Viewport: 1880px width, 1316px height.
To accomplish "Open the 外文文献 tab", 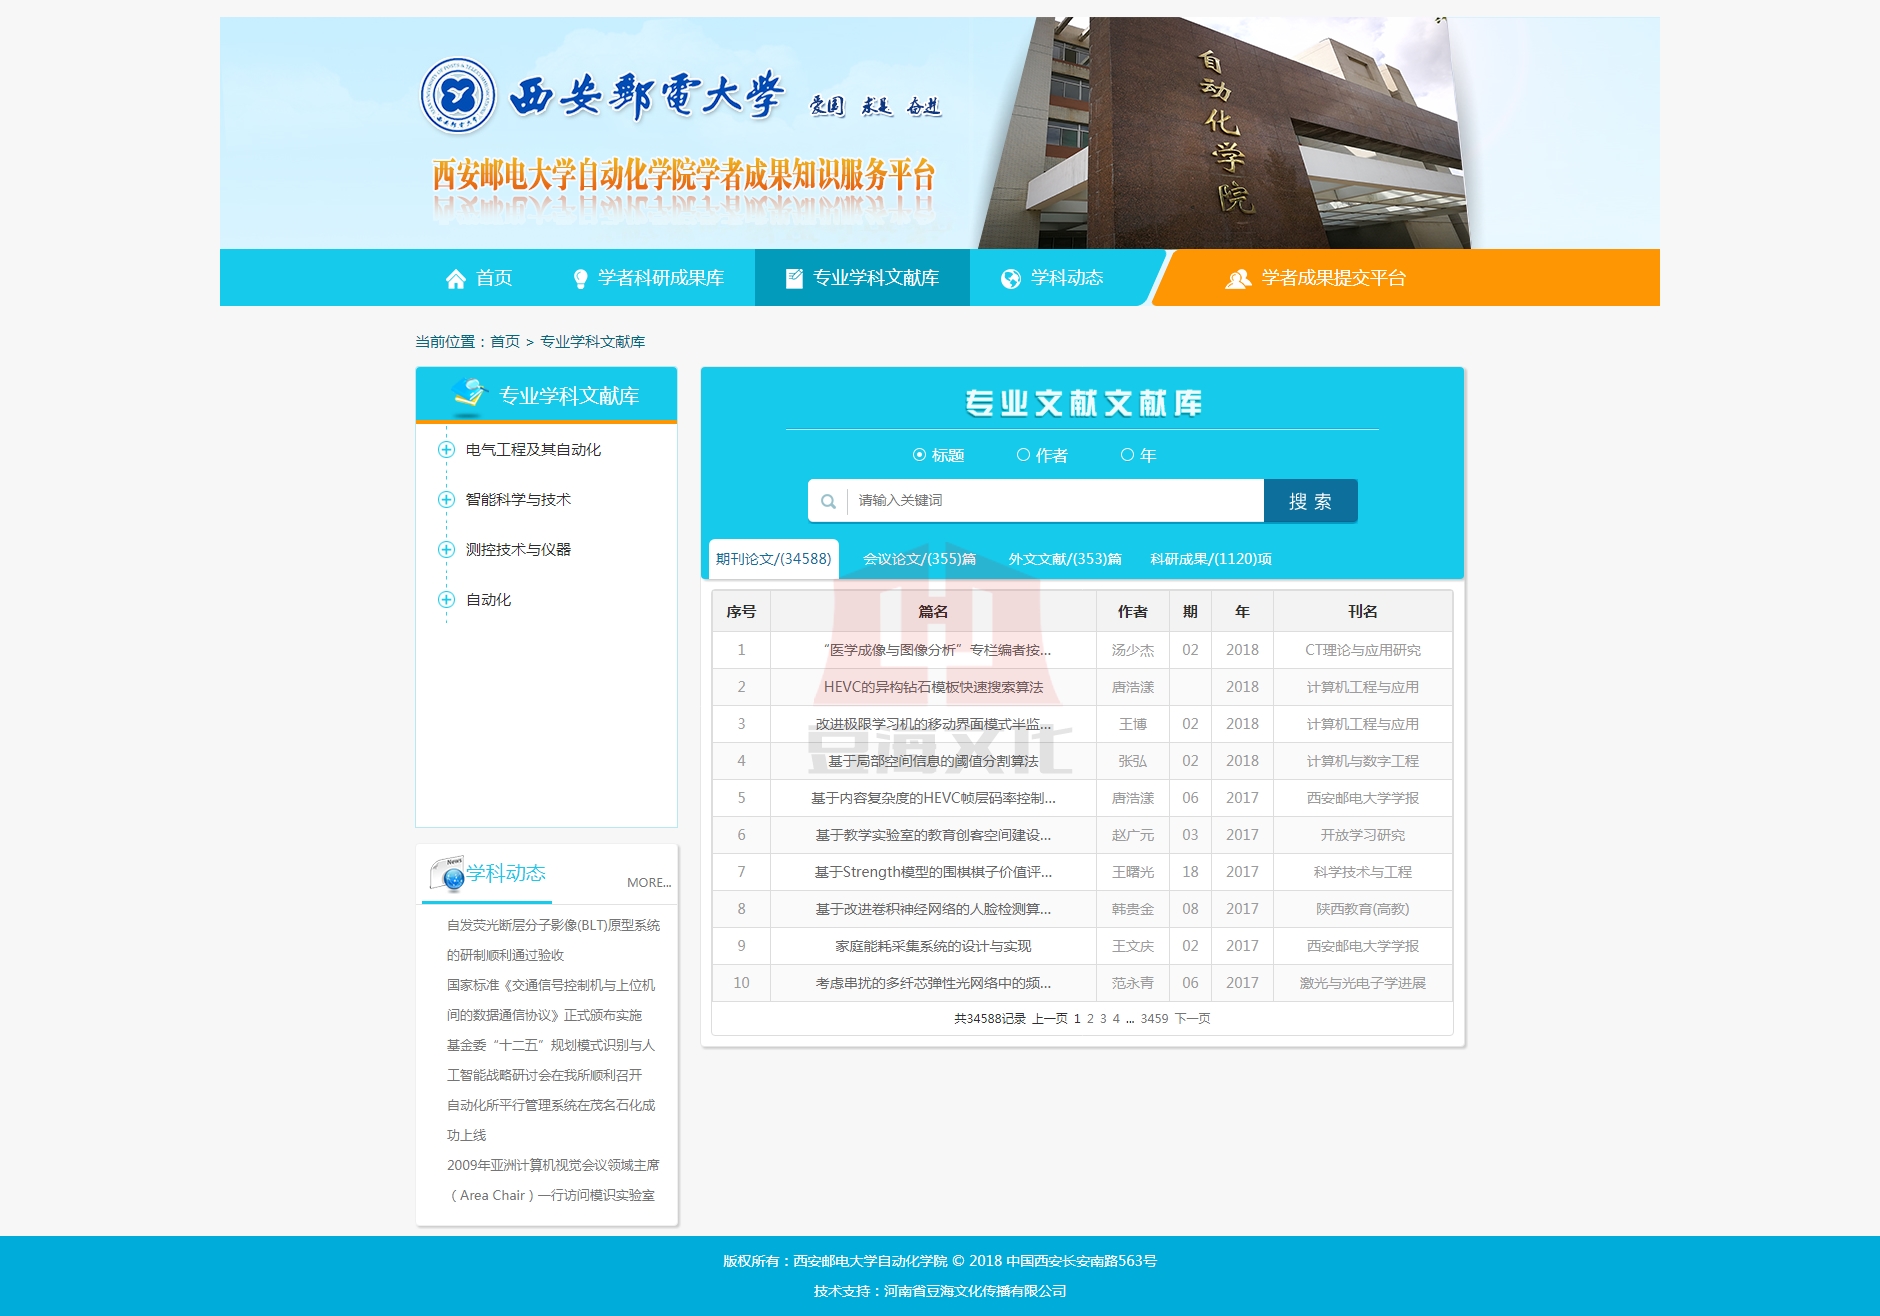I will pos(1064,559).
